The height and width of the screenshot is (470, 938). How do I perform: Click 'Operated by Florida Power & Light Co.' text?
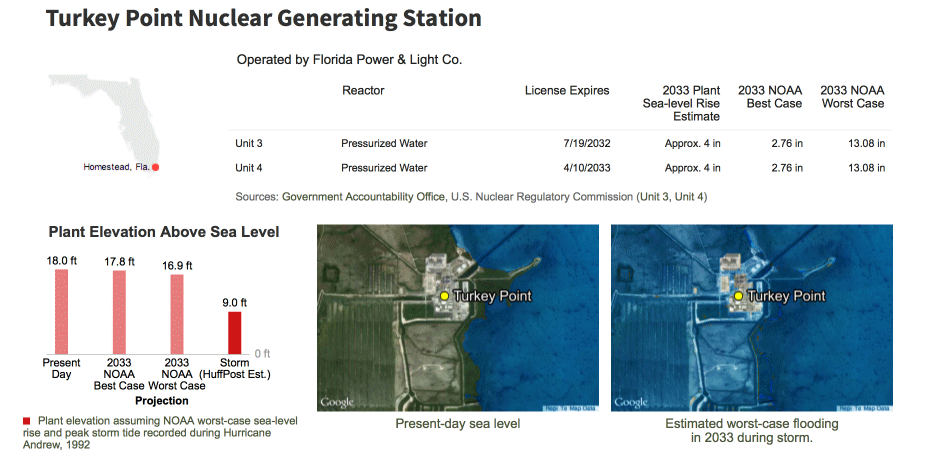tap(349, 60)
